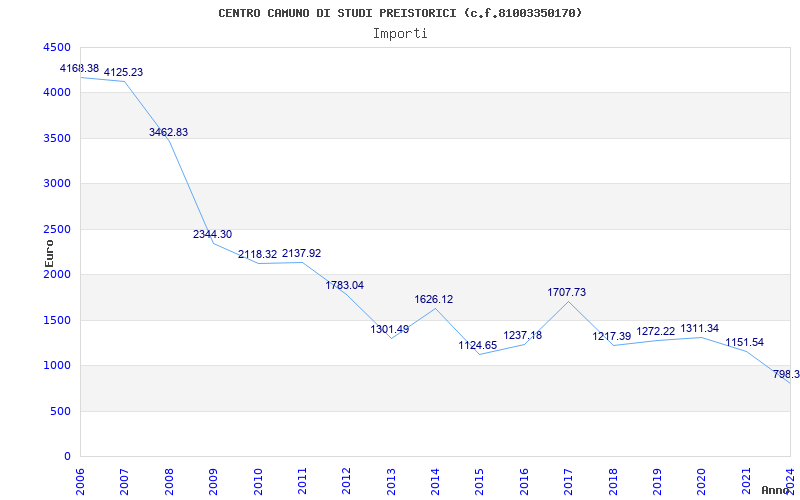800x500 pixels.
Task: Click the Importi subtitle
Action: point(400,33)
